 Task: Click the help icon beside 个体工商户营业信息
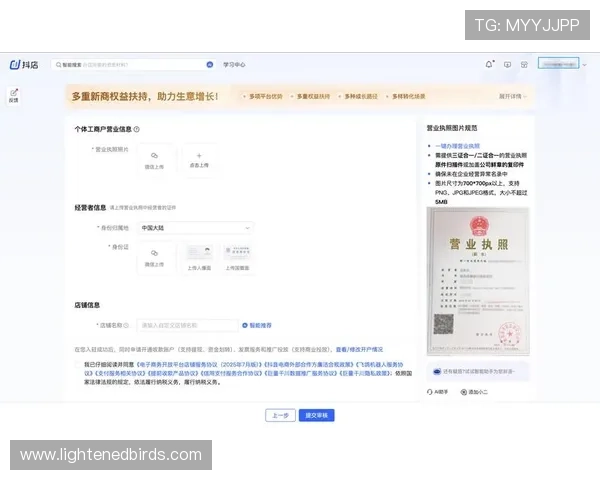click(x=137, y=129)
